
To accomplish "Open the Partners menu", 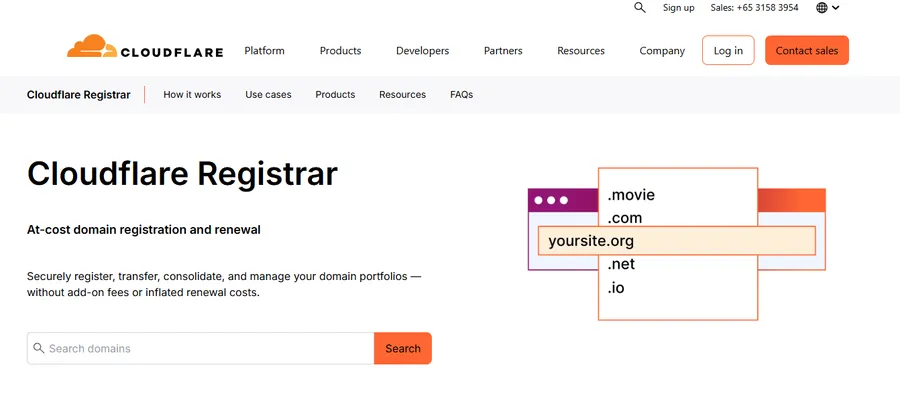I will 503,50.
